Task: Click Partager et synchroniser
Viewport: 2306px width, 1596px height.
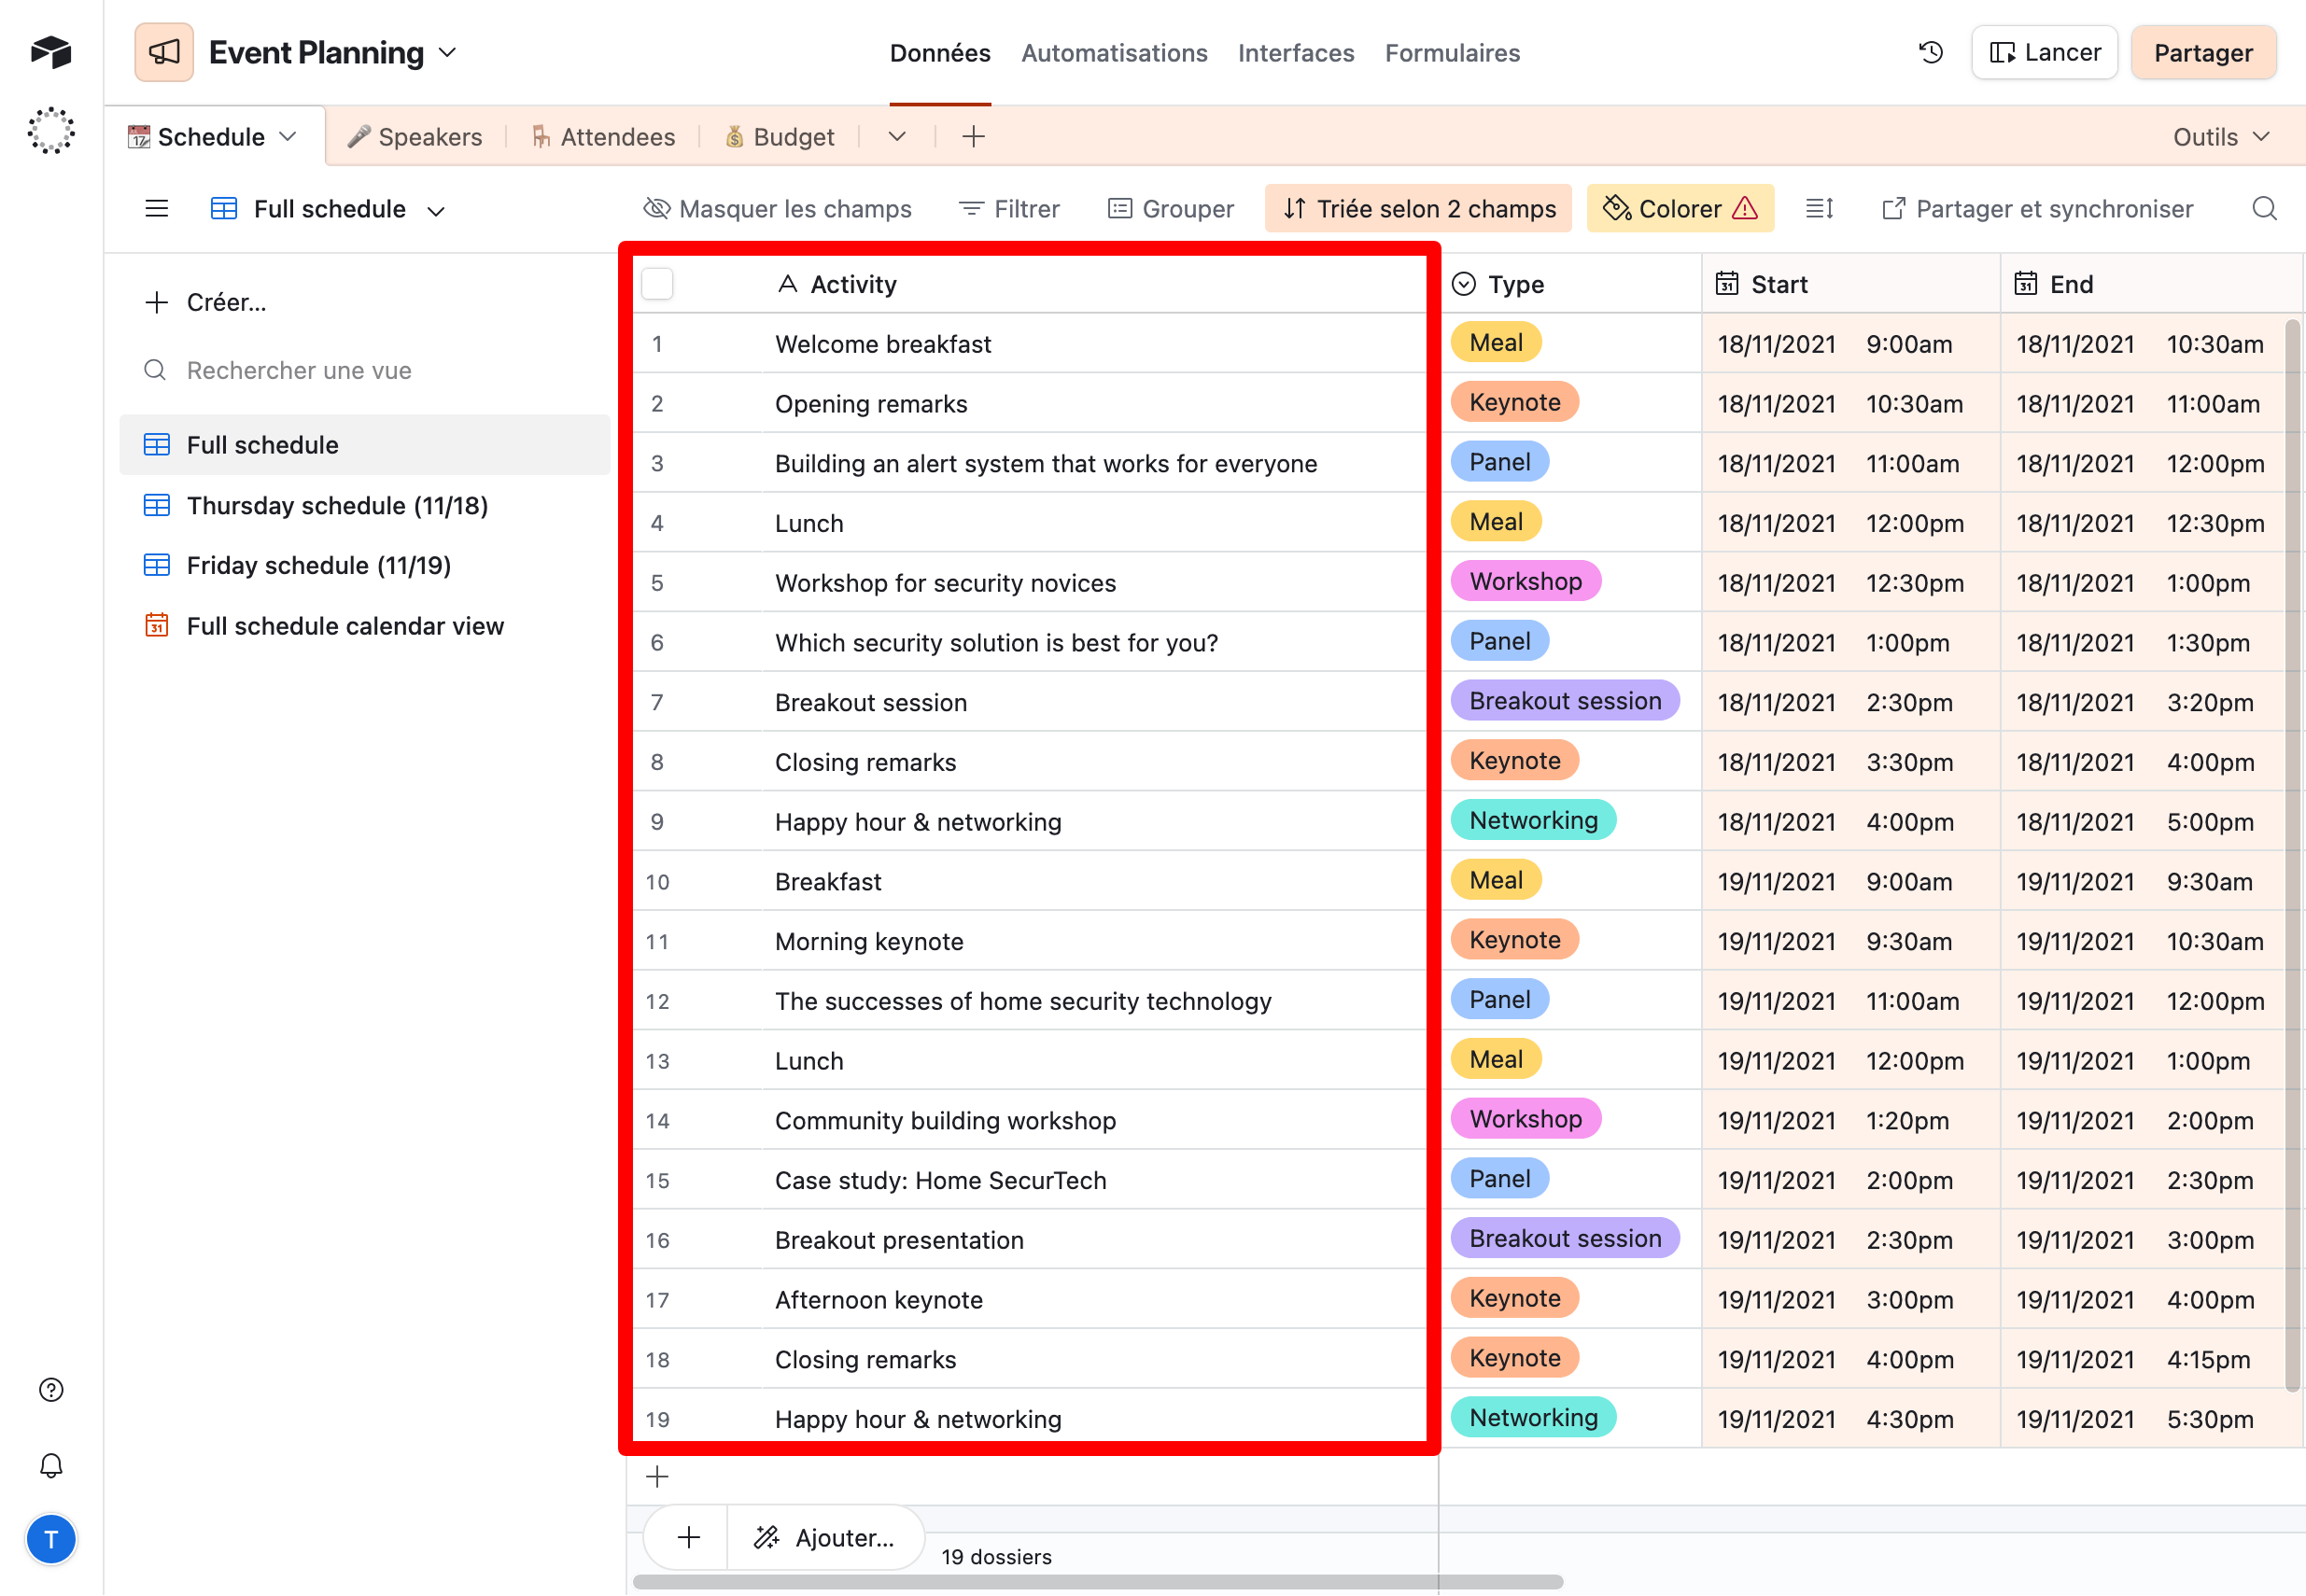Action: pyautogui.click(x=2036, y=209)
